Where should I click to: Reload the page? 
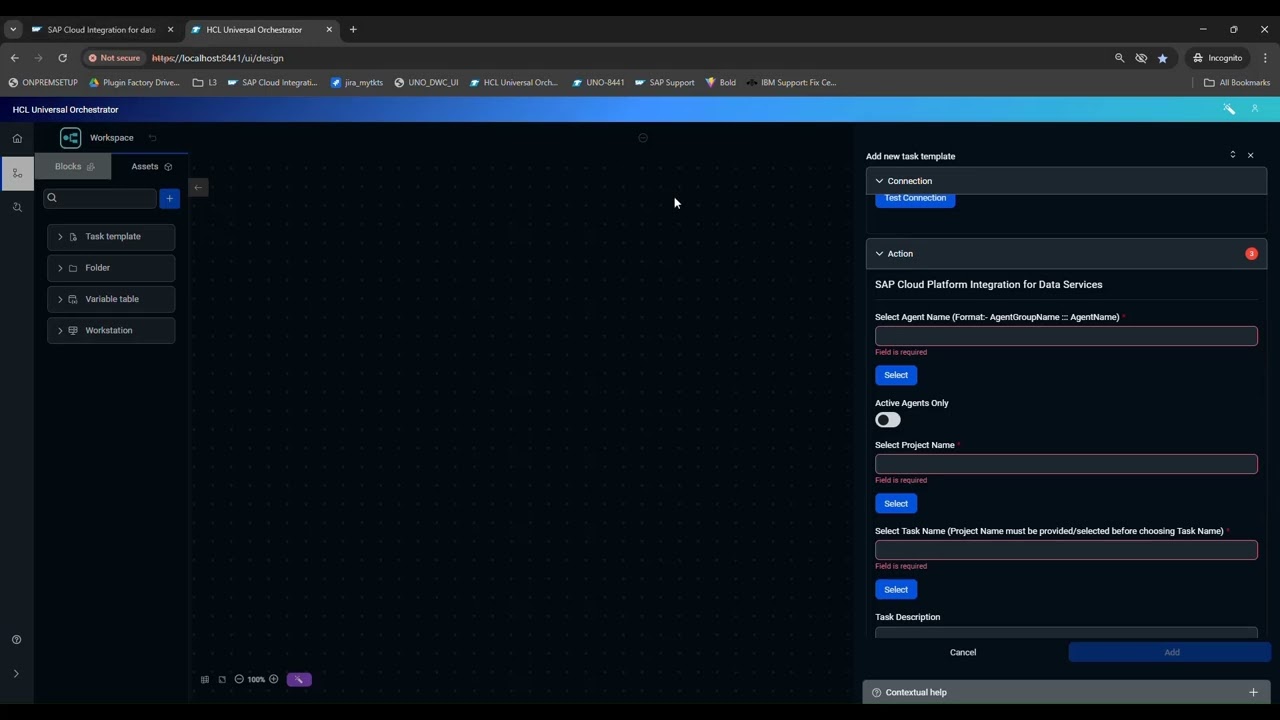click(62, 58)
